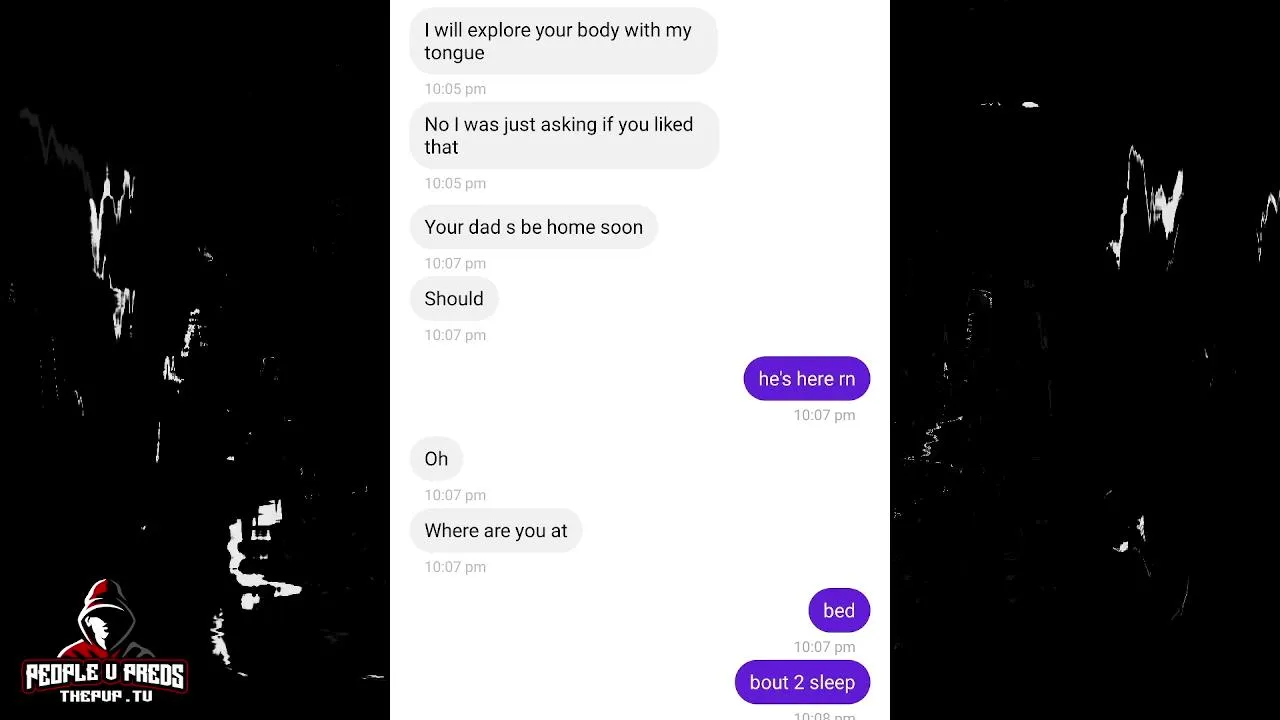Click the timestamp under "he's here rn"
Screen dimensions: 1280x720
(x=824, y=415)
